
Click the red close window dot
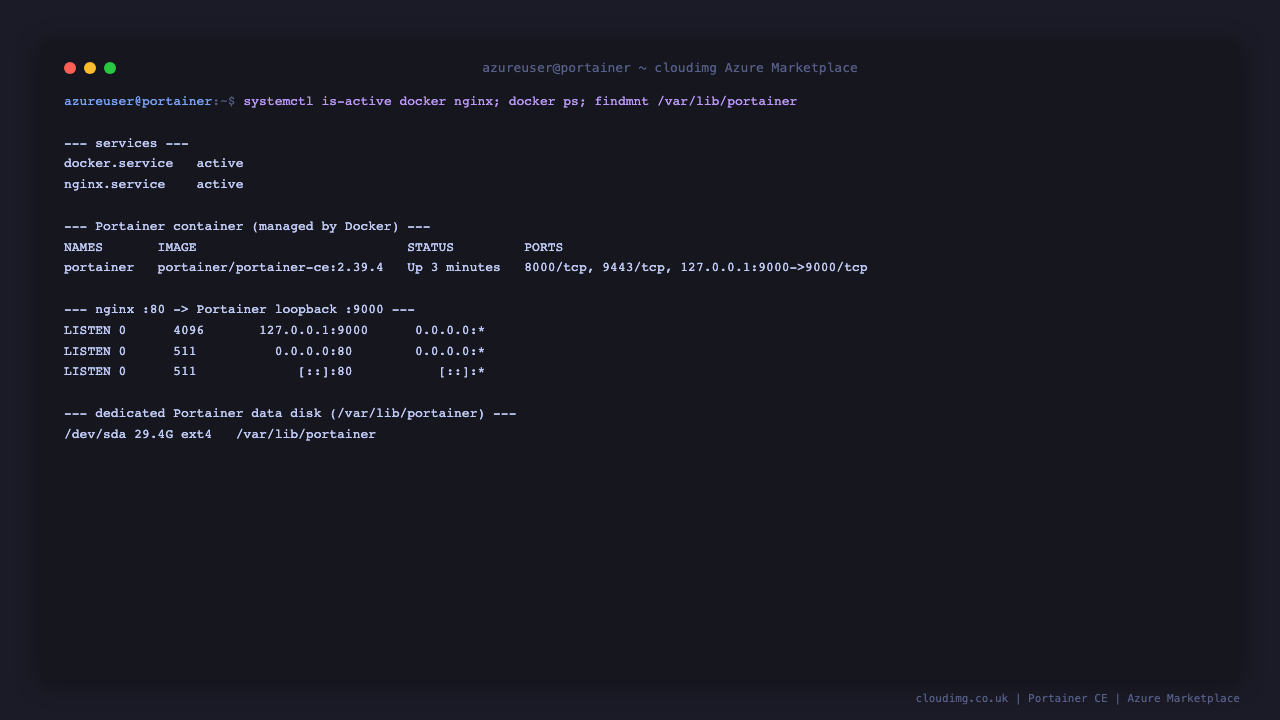pyautogui.click(x=70, y=68)
